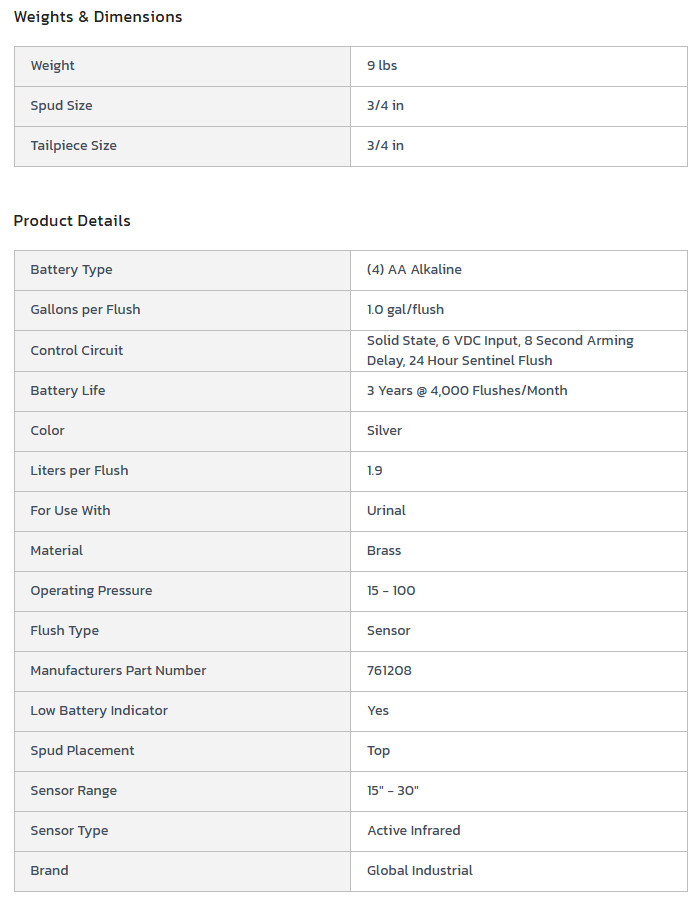Click the Silver color value
The image size is (696, 908).
(x=384, y=431)
